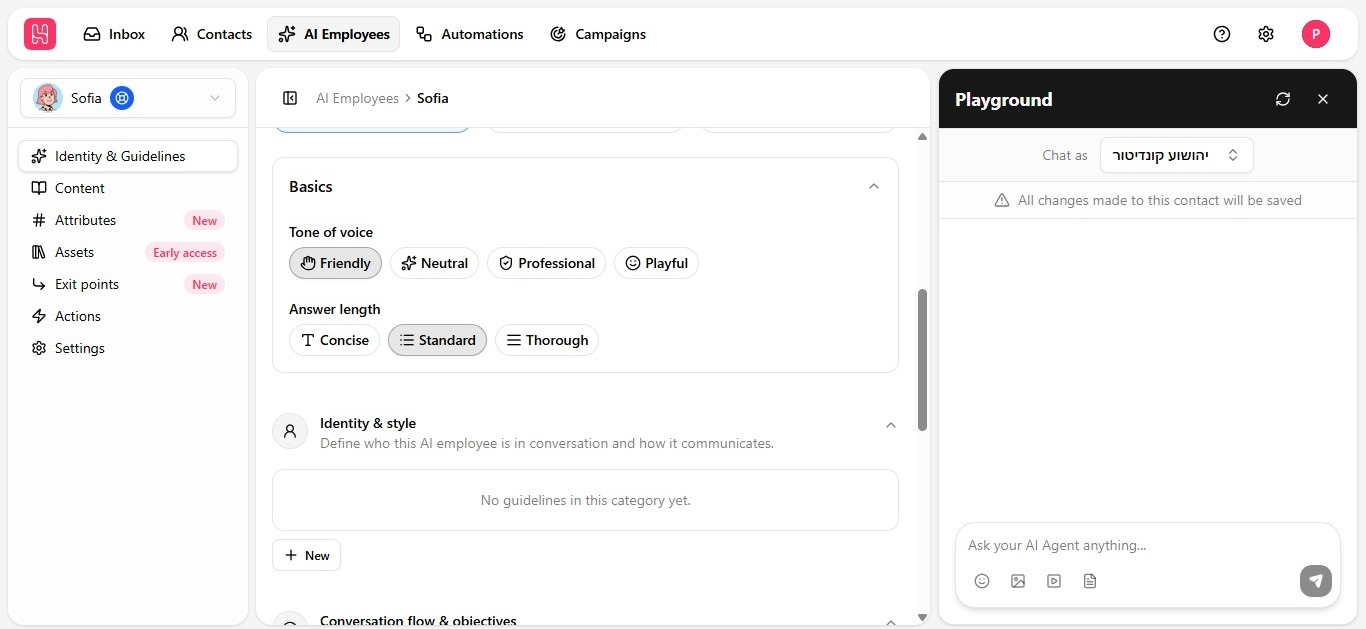Open the Chat as contact dropdown
The height and width of the screenshot is (629, 1366).
(x=1176, y=155)
